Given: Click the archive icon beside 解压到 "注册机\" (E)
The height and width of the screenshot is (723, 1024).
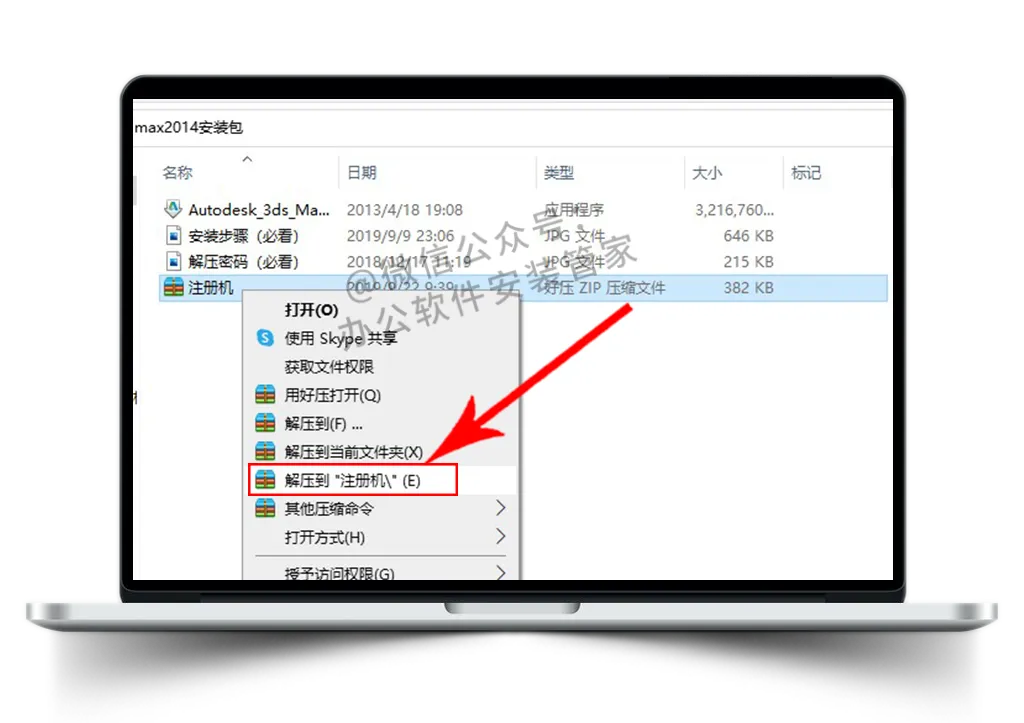Looking at the screenshot, I should click(x=265, y=480).
